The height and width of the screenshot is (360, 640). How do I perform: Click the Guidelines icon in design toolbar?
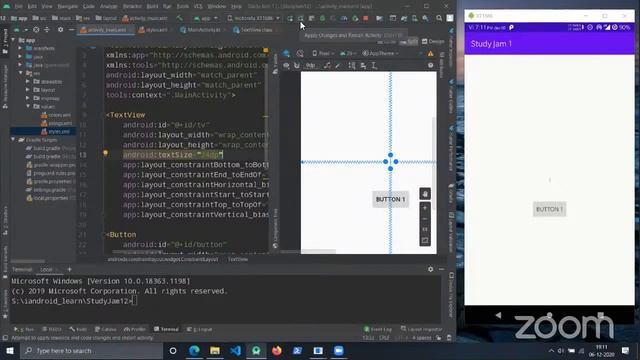374,65
